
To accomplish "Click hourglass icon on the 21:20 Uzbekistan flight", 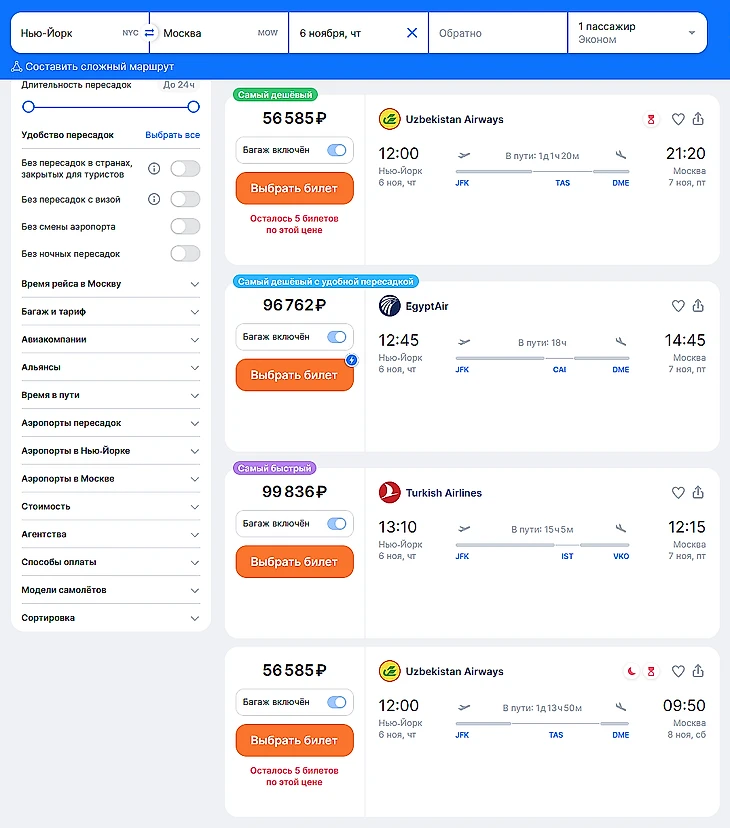I will point(651,119).
